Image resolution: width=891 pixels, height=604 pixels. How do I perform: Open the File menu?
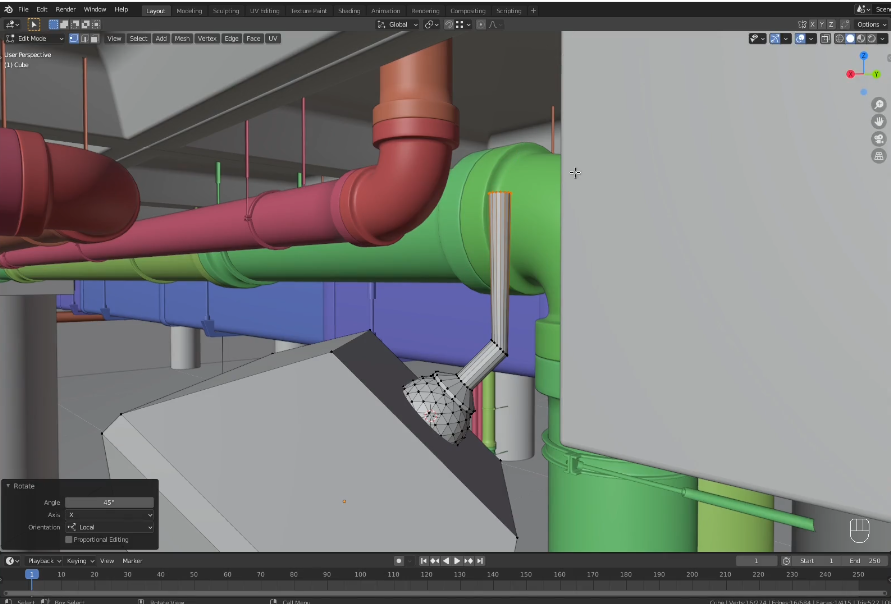[x=23, y=10]
